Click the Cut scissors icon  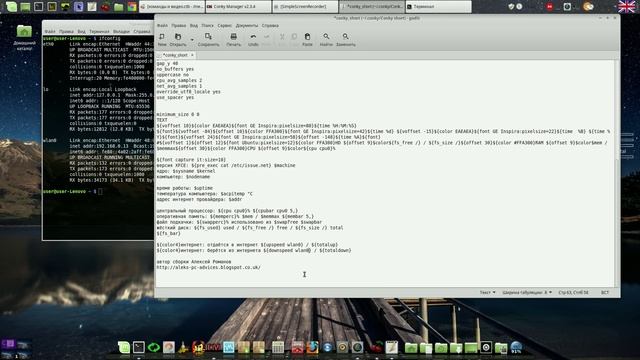coord(282,37)
